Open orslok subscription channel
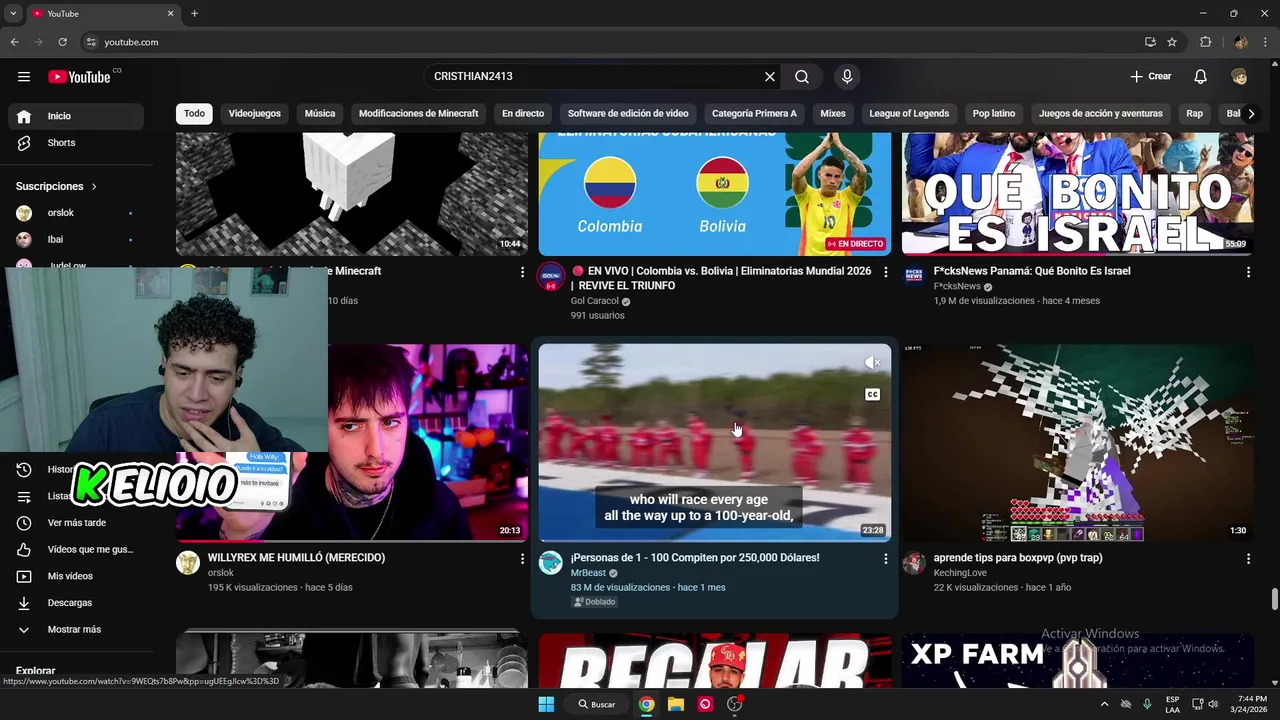This screenshot has height=720, width=1280. click(76, 213)
